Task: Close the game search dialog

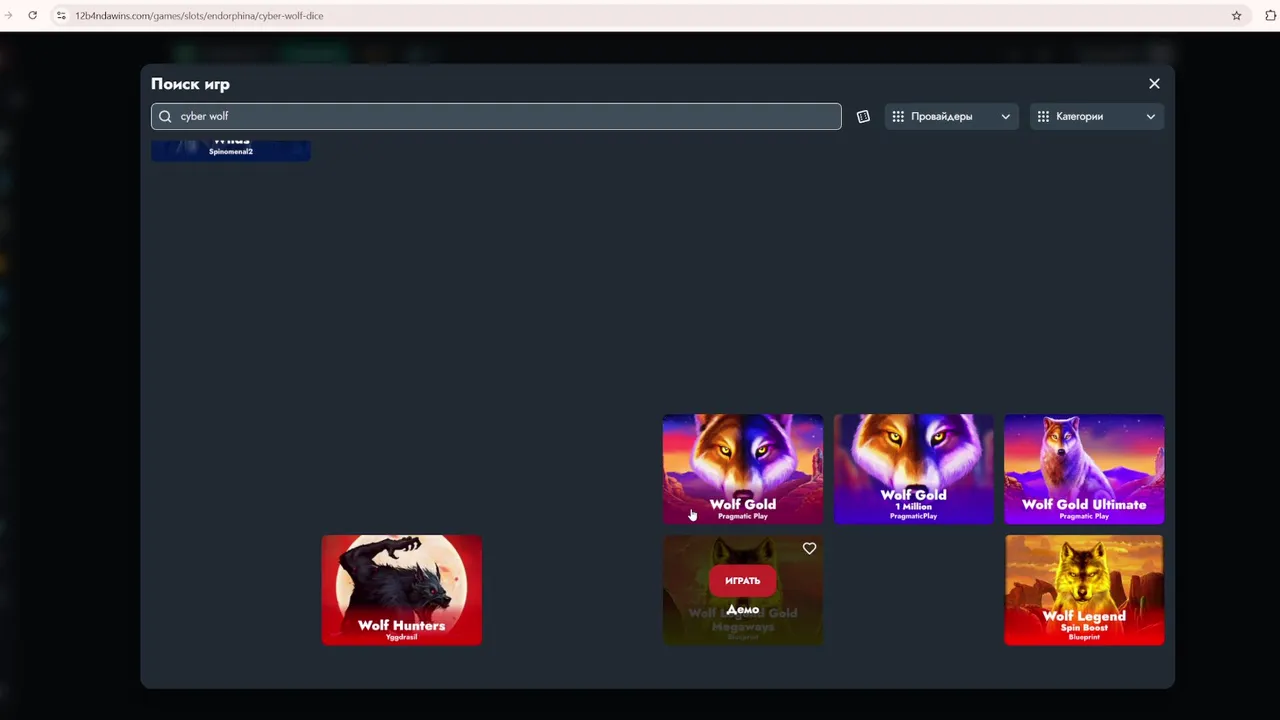Action: click(1154, 84)
